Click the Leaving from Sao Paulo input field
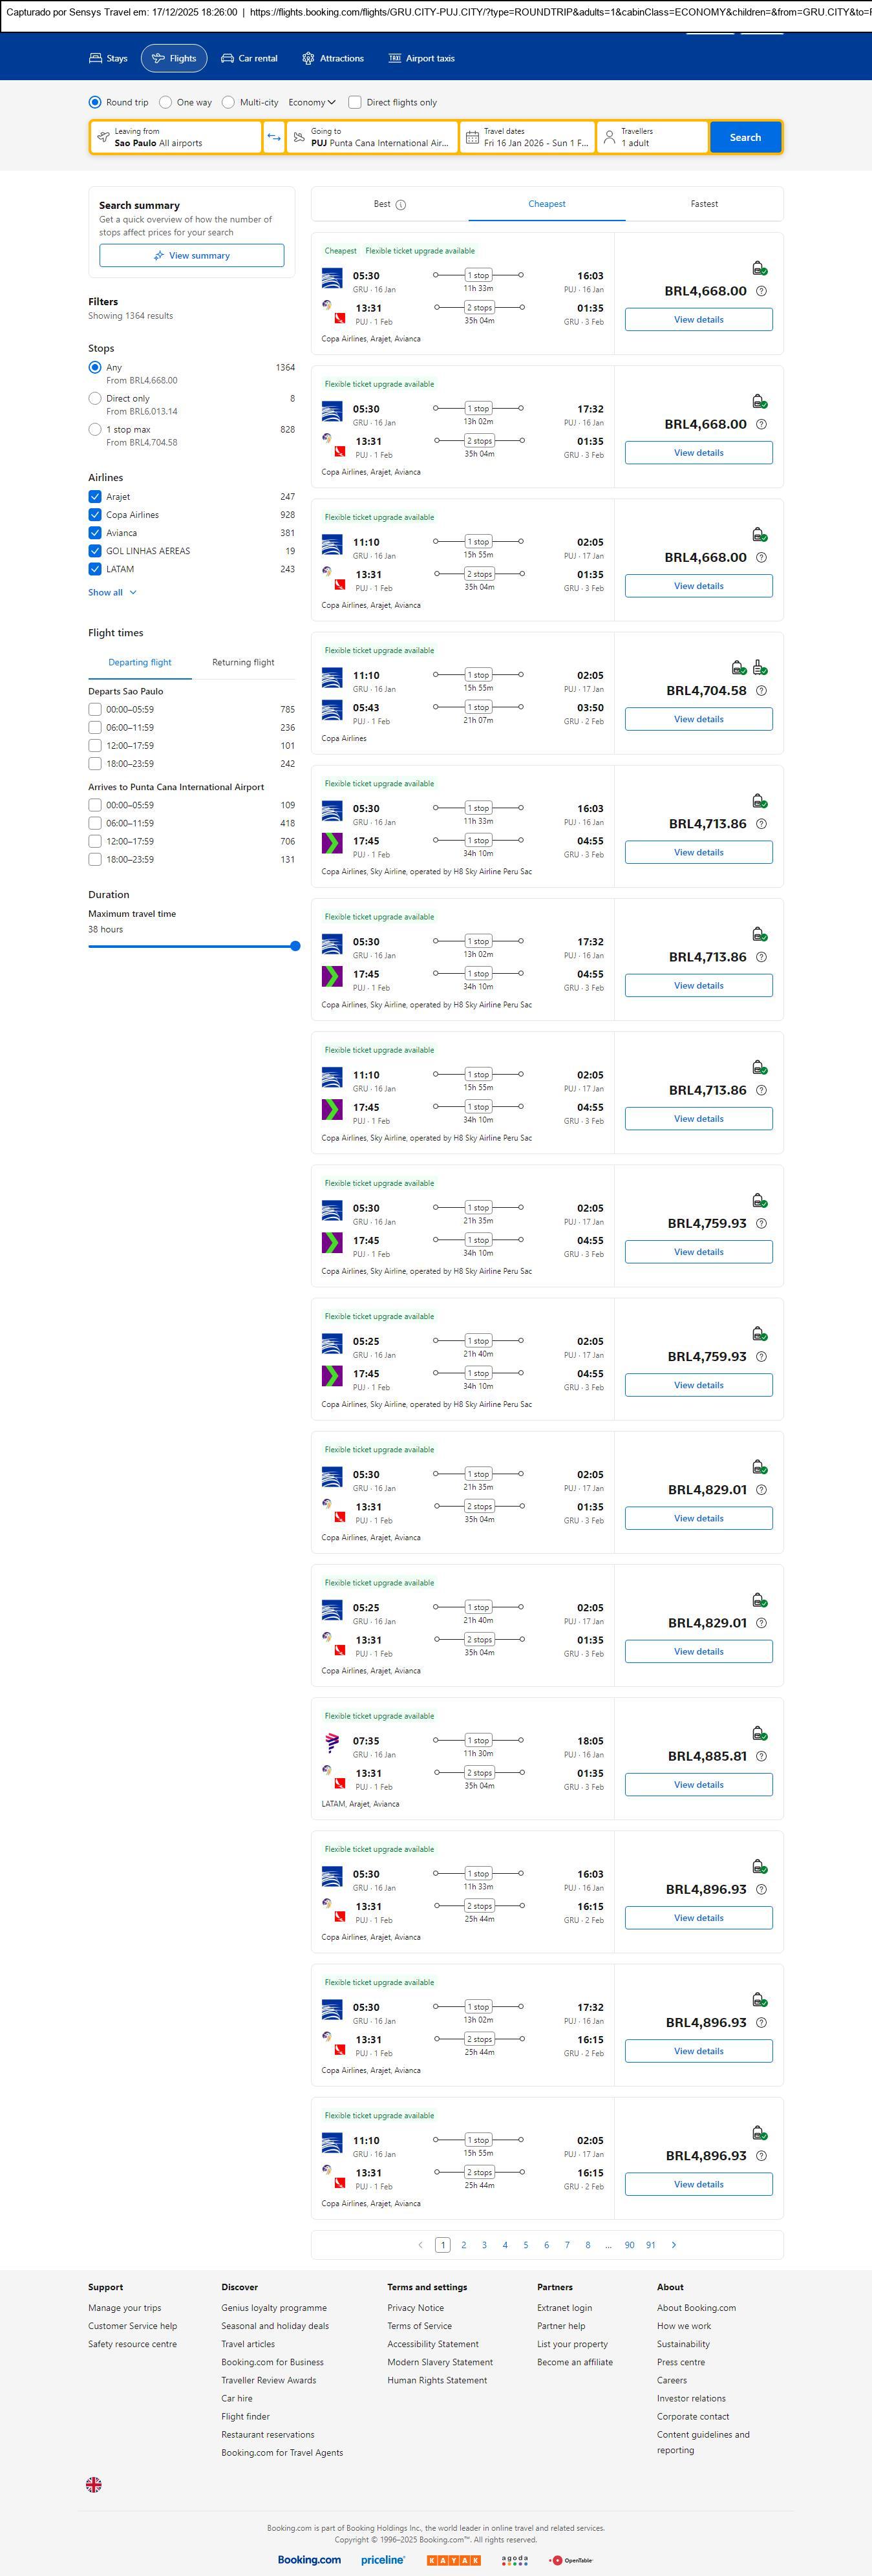This screenshot has height=2576, width=872. pyautogui.click(x=176, y=137)
